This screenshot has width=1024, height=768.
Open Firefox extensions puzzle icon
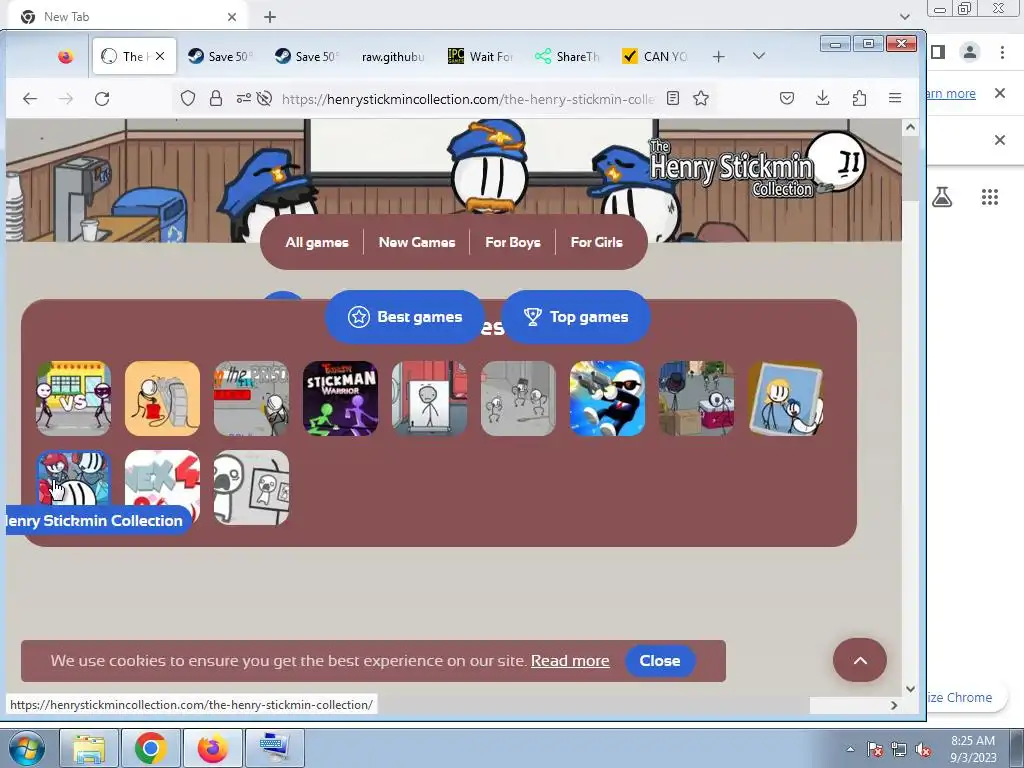tap(859, 99)
